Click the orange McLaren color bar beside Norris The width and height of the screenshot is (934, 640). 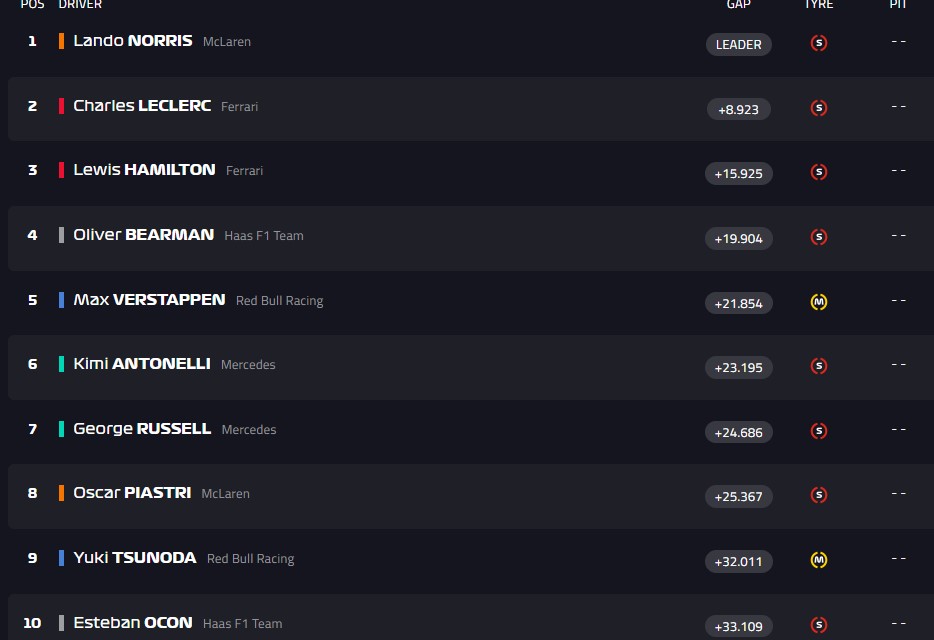(62, 41)
